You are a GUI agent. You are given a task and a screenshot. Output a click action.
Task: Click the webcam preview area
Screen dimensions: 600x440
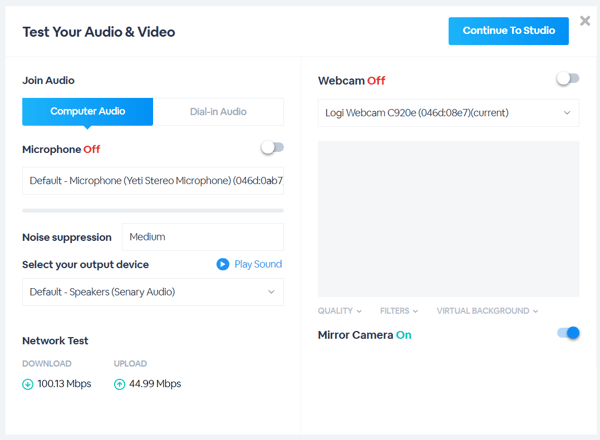click(x=448, y=218)
